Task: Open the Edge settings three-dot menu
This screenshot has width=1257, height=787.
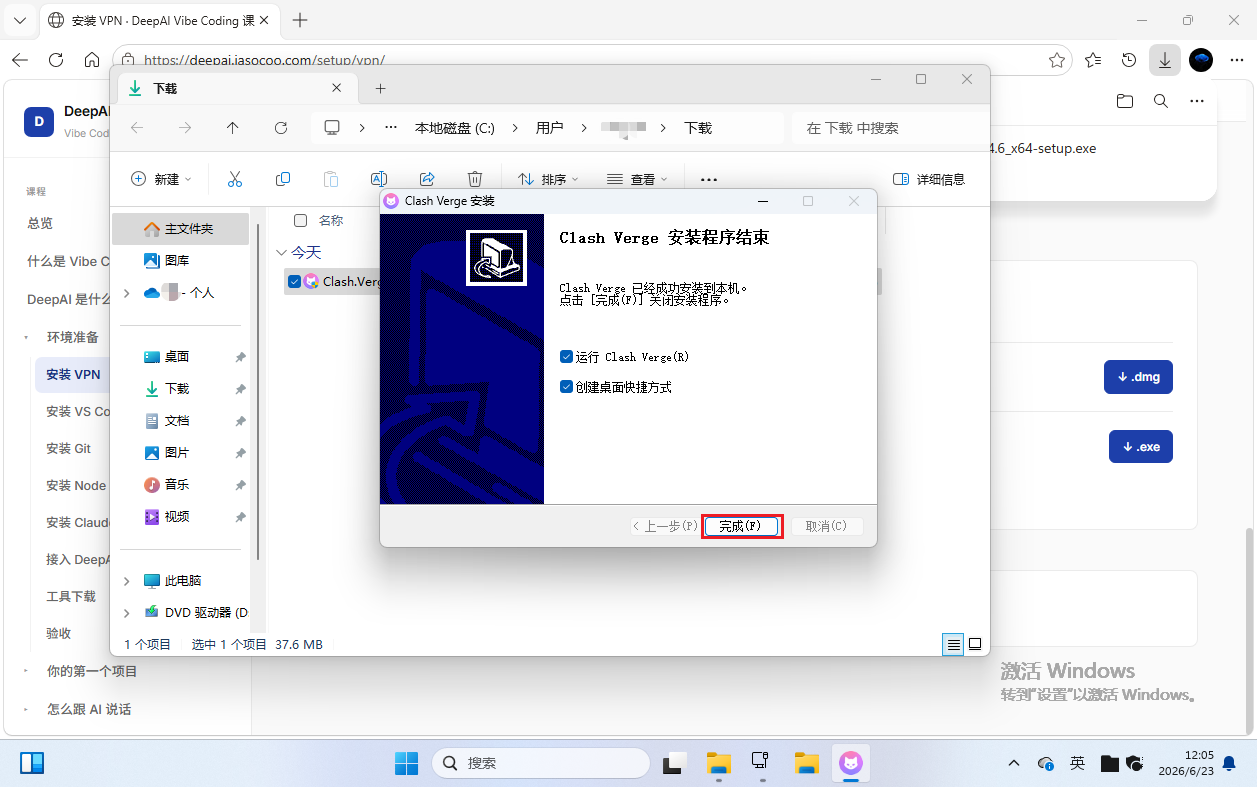Action: pos(1237,60)
